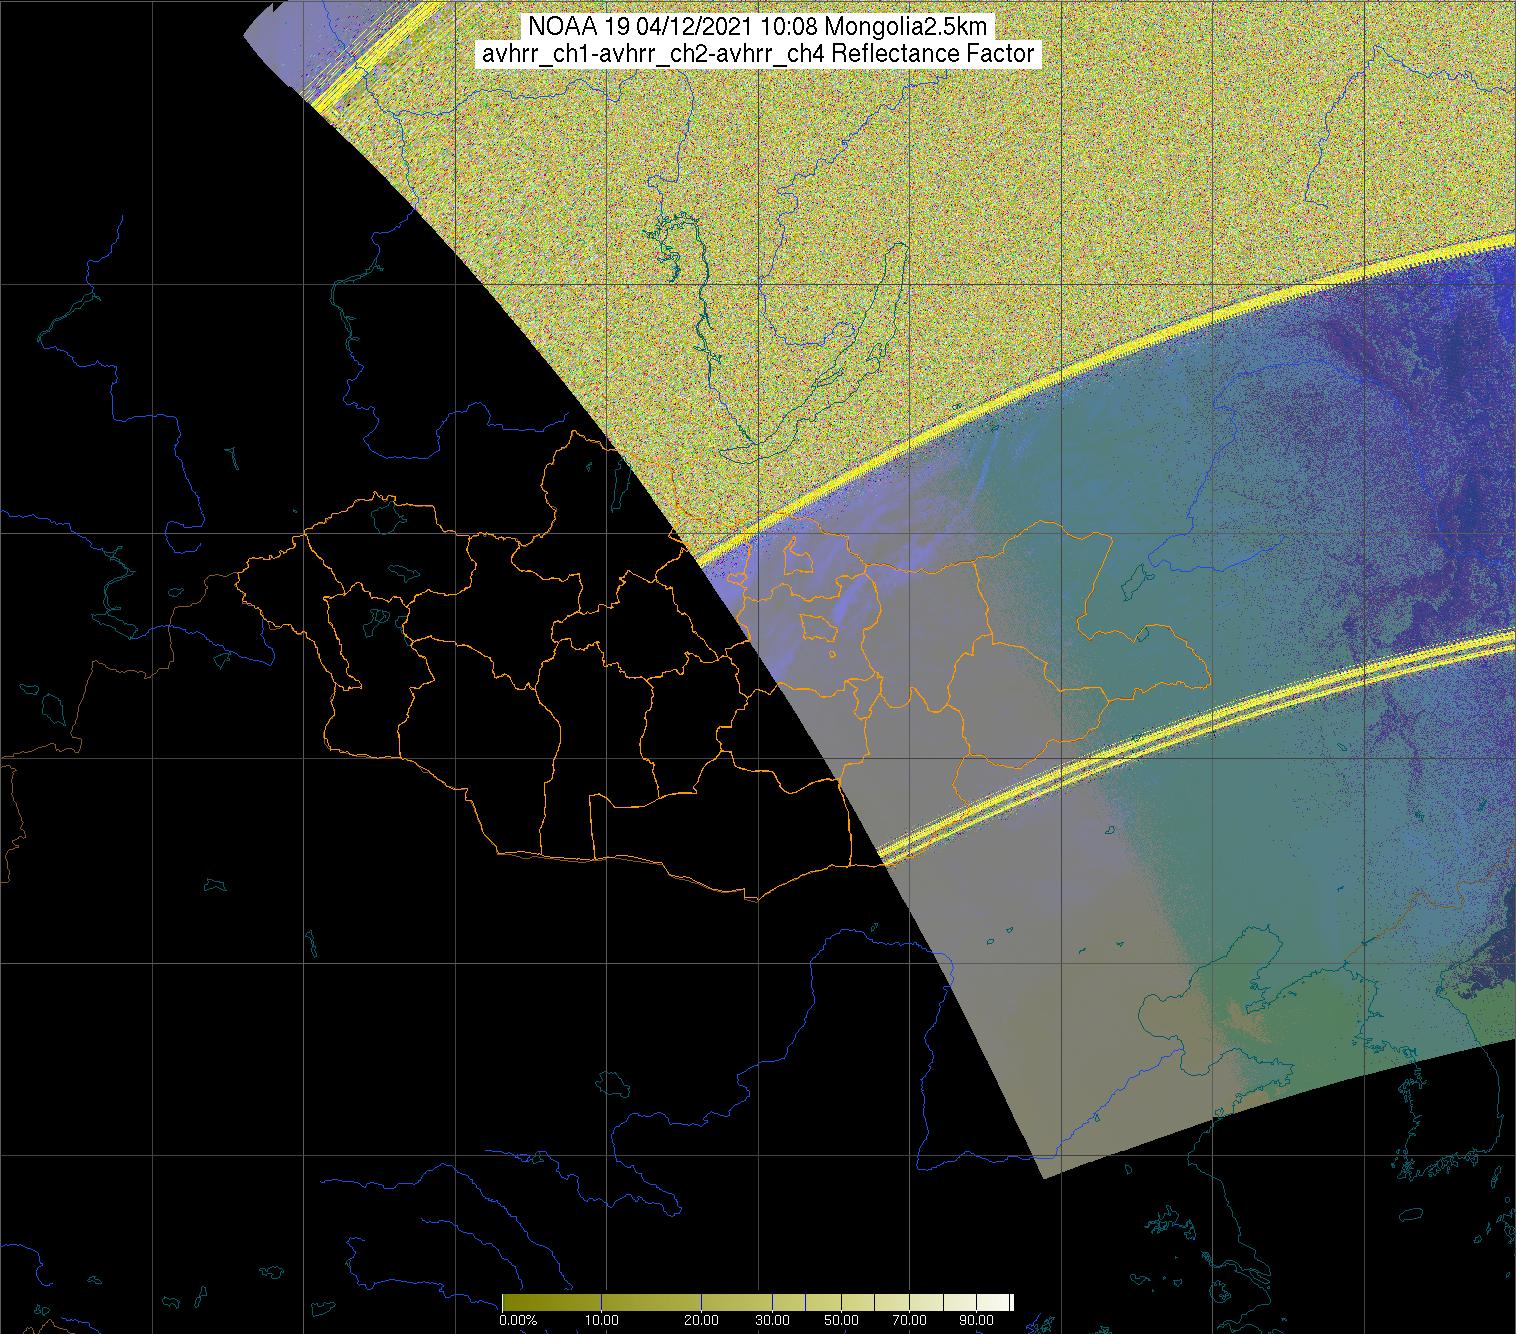Click the 30.00 legend label
Image resolution: width=1516 pixels, height=1334 pixels.
tap(771, 1320)
